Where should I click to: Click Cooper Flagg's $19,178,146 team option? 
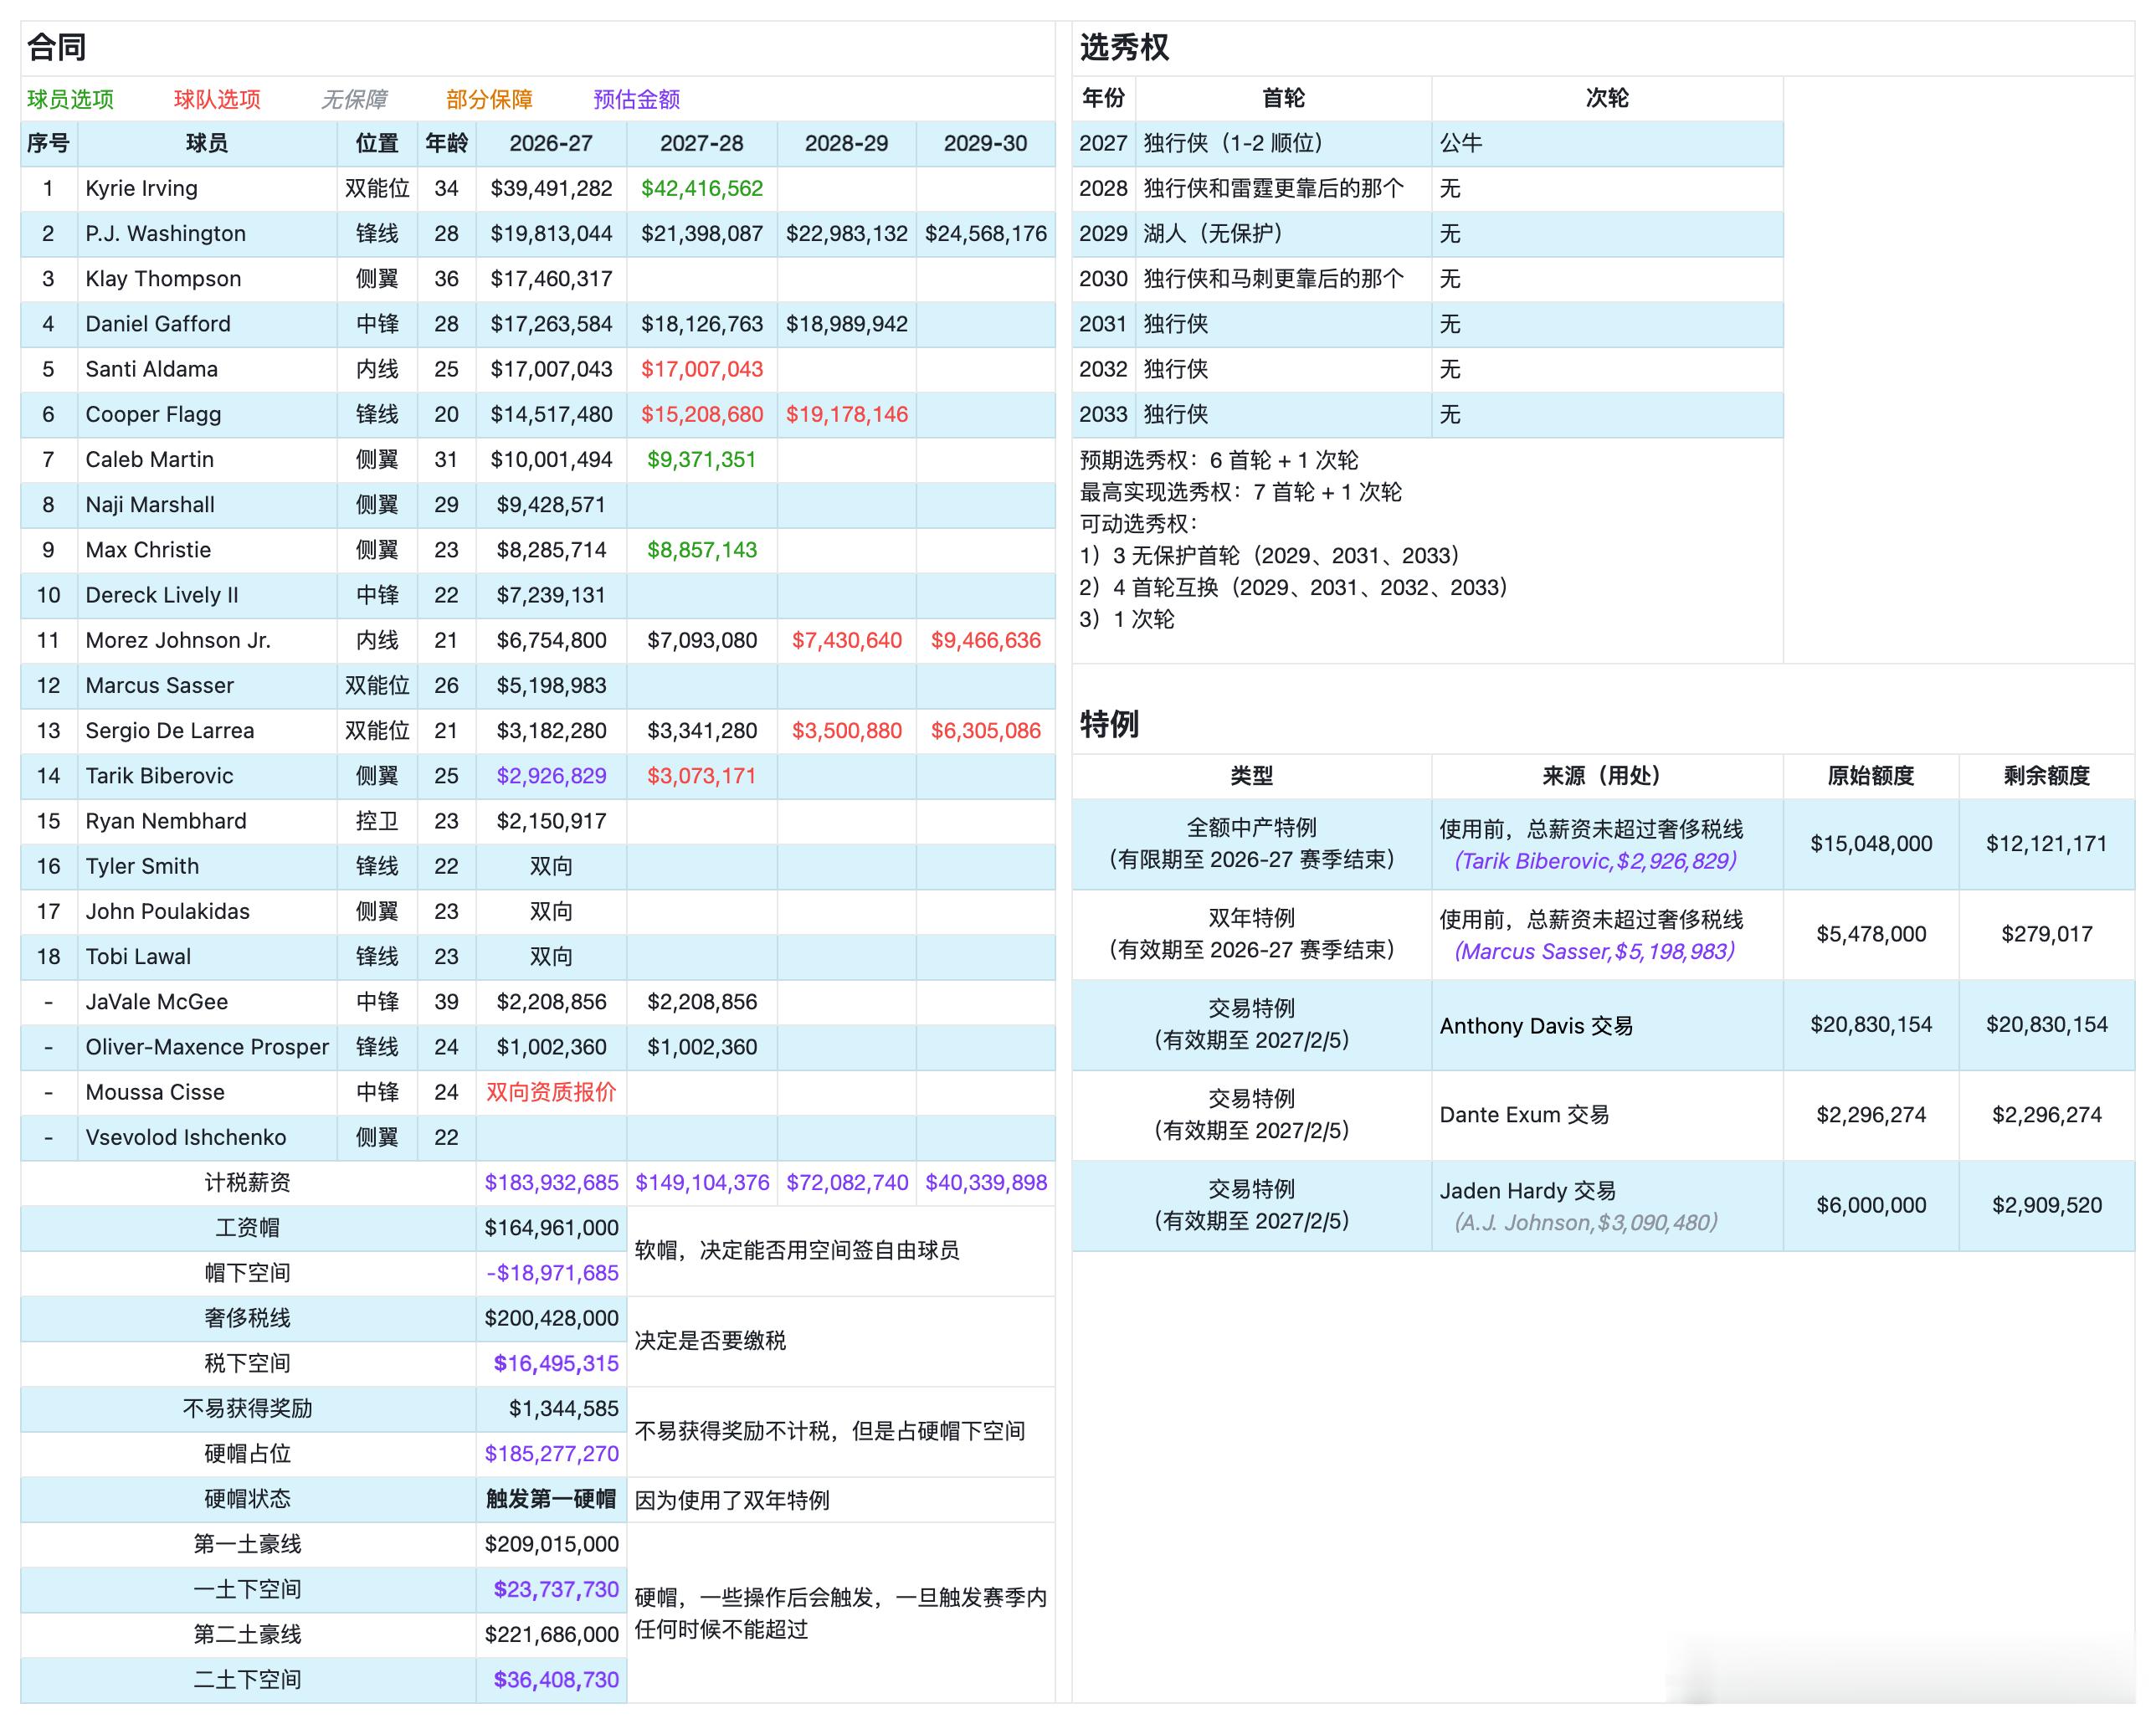(x=846, y=414)
